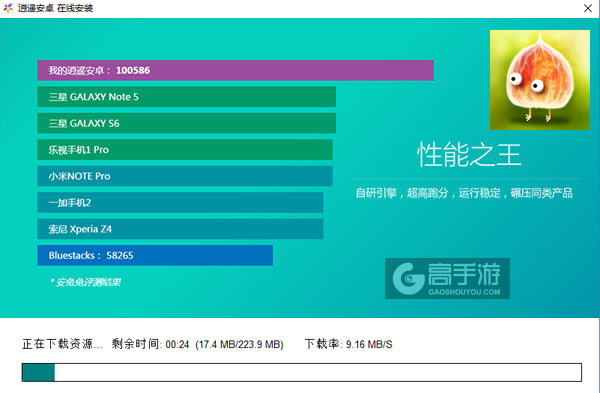This screenshot has height=393, width=600.
Task: Click the 安兔兔评测结果 footnote text
Action: point(85,282)
